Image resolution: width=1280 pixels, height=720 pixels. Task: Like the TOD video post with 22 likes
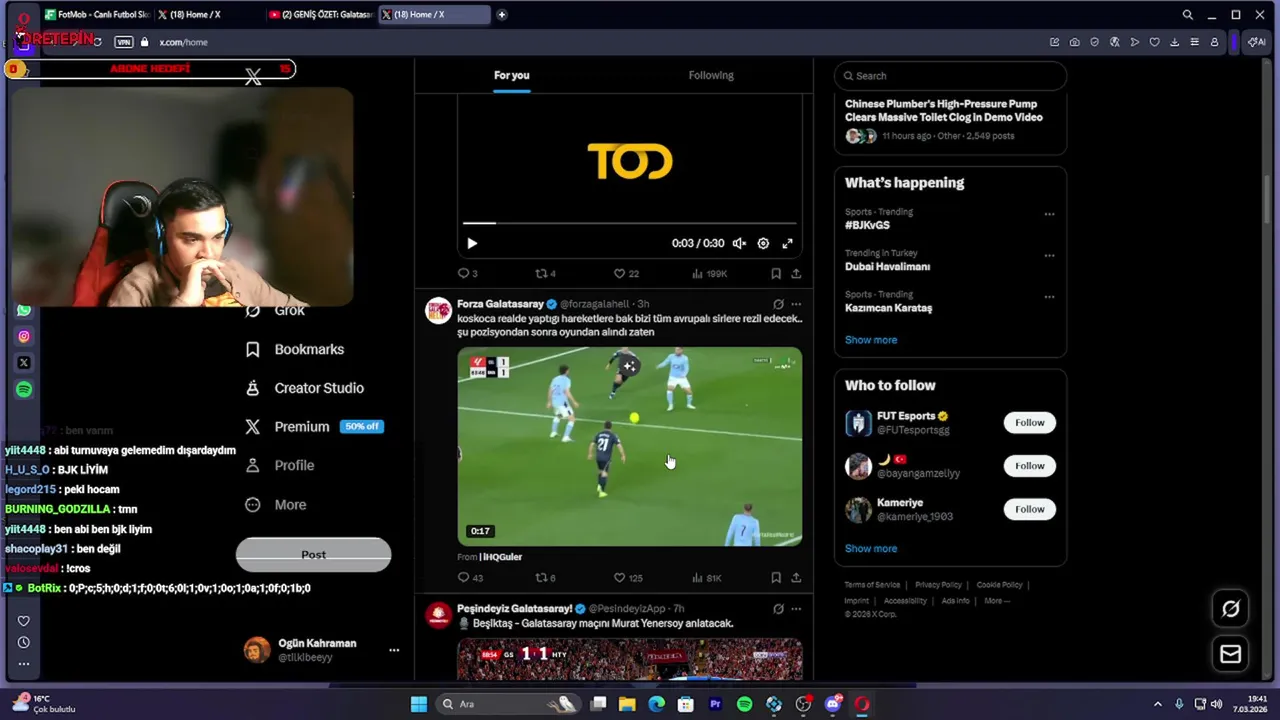[x=626, y=273]
